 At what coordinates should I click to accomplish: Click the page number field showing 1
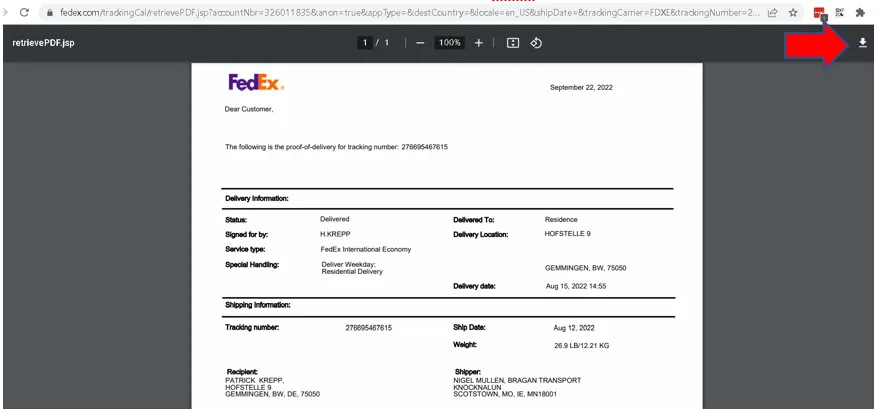(365, 43)
